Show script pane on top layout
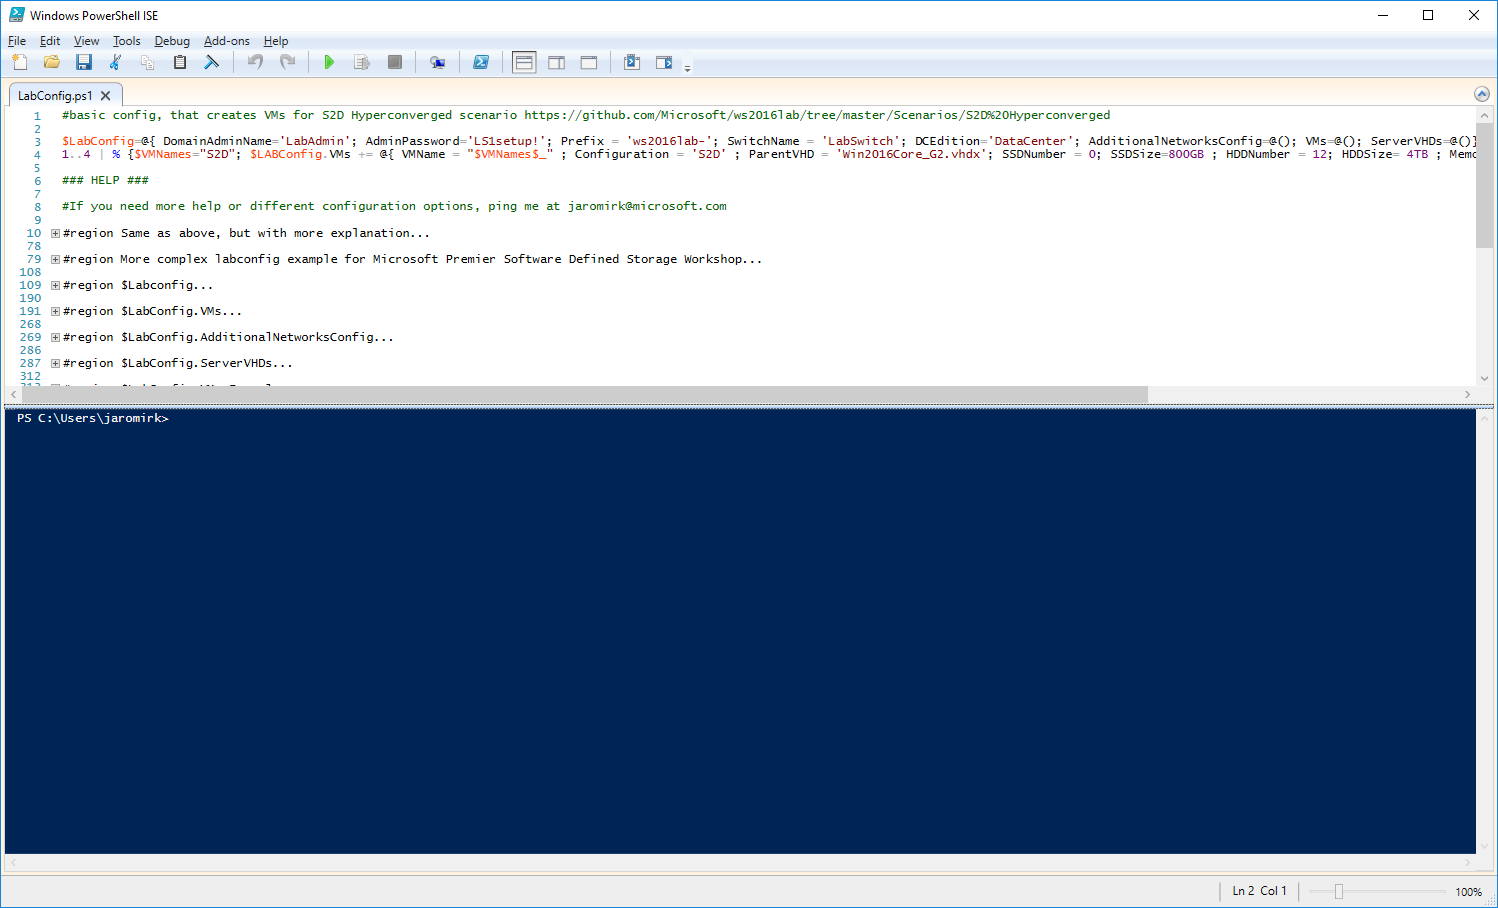Viewport: 1498px width, 908px height. [524, 62]
